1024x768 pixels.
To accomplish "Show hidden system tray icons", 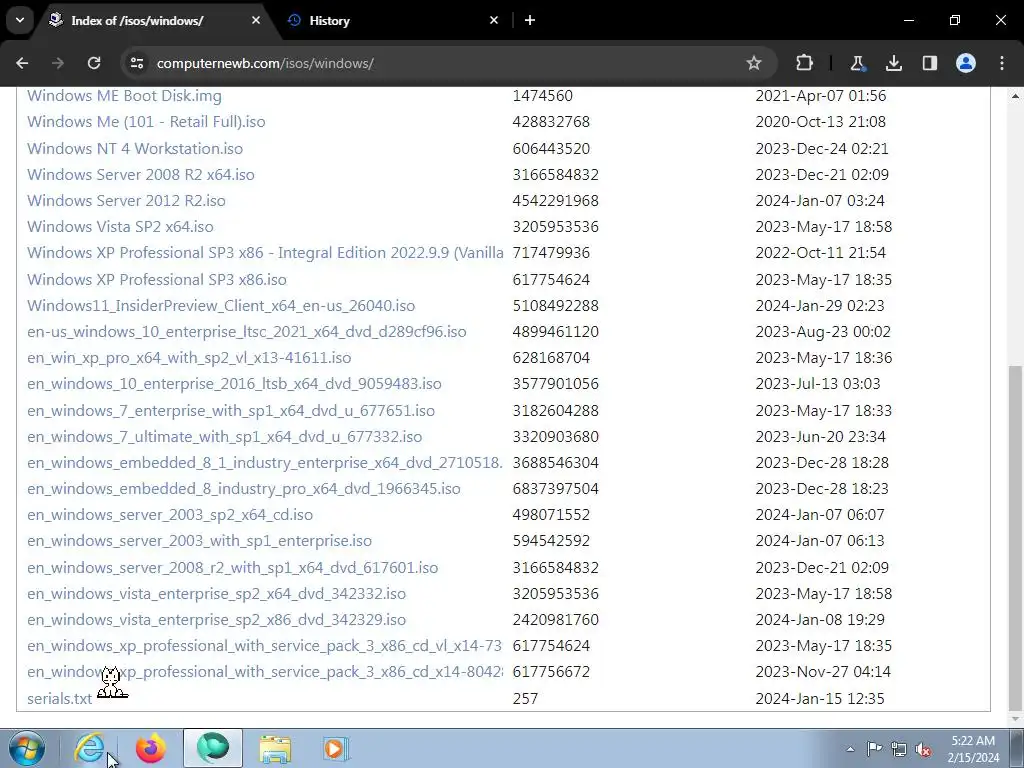I will [850, 749].
